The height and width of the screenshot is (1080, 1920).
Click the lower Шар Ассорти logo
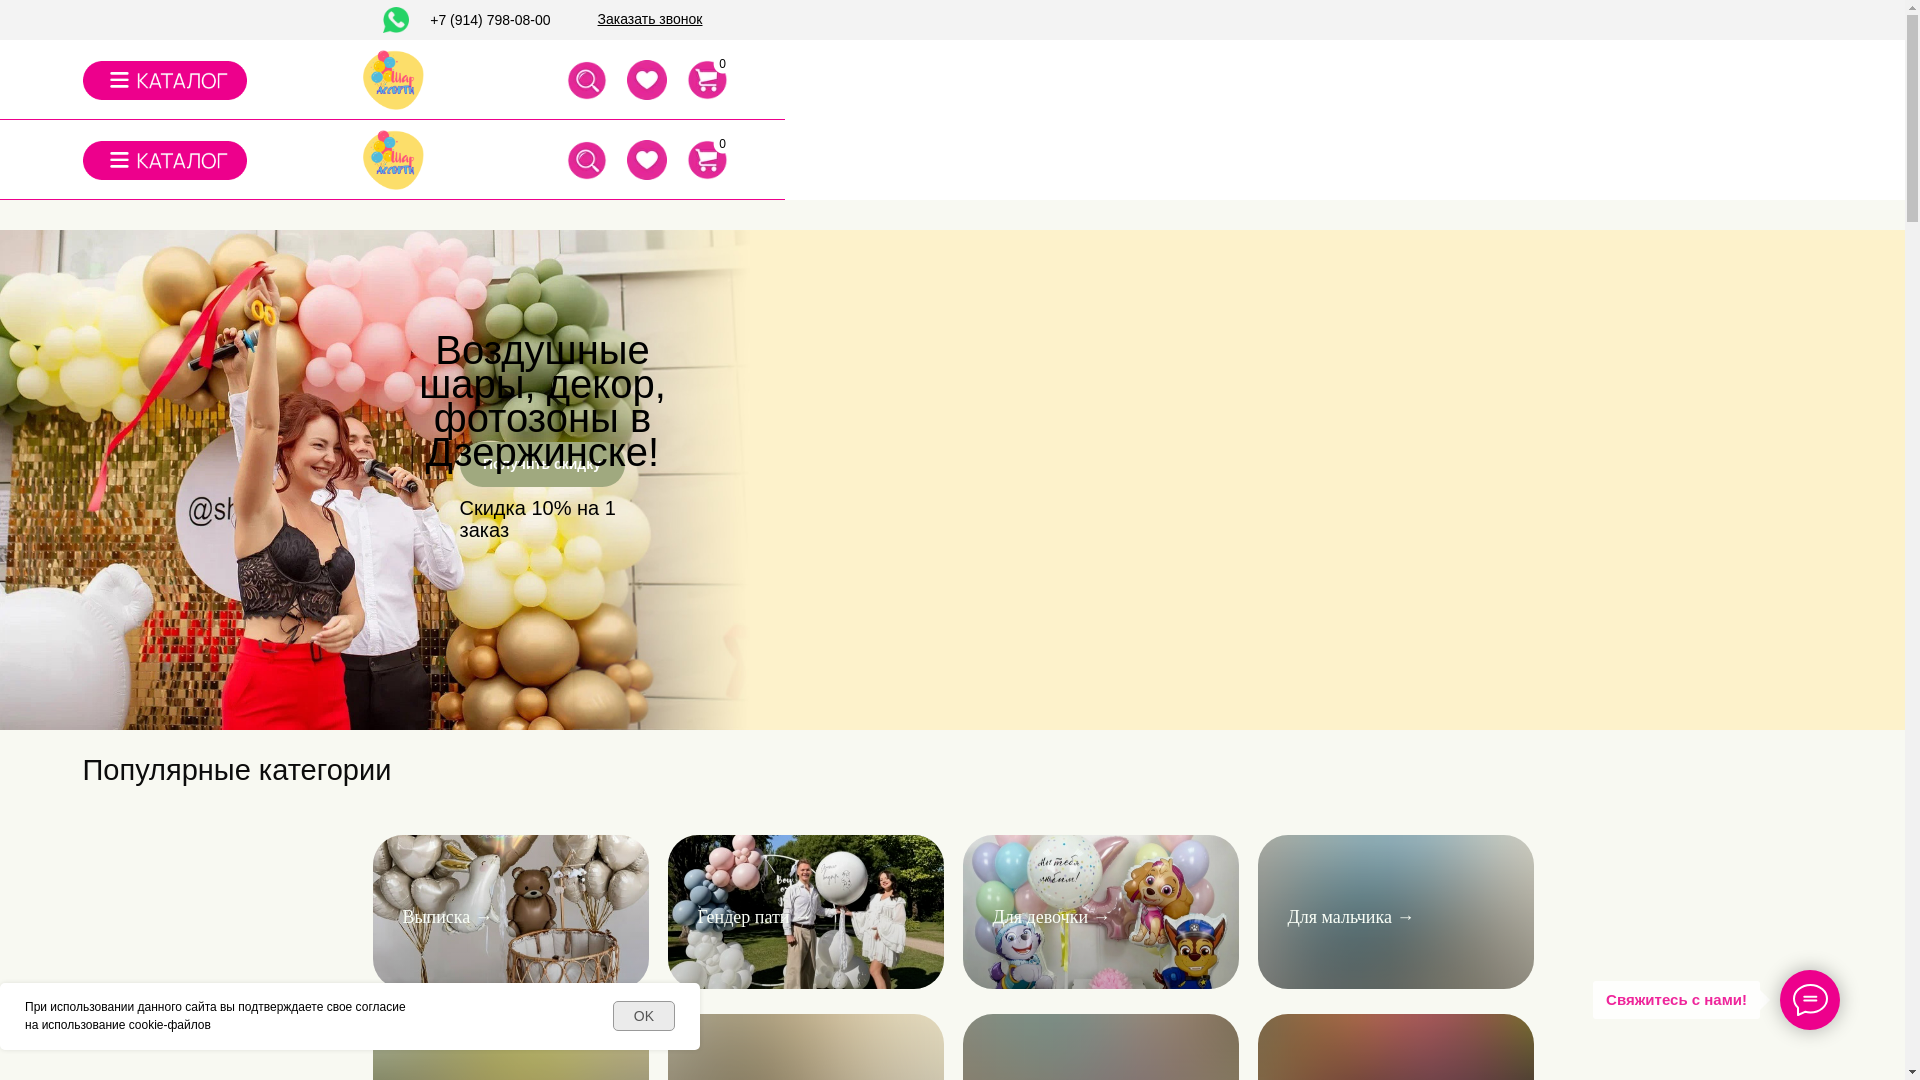(x=393, y=160)
